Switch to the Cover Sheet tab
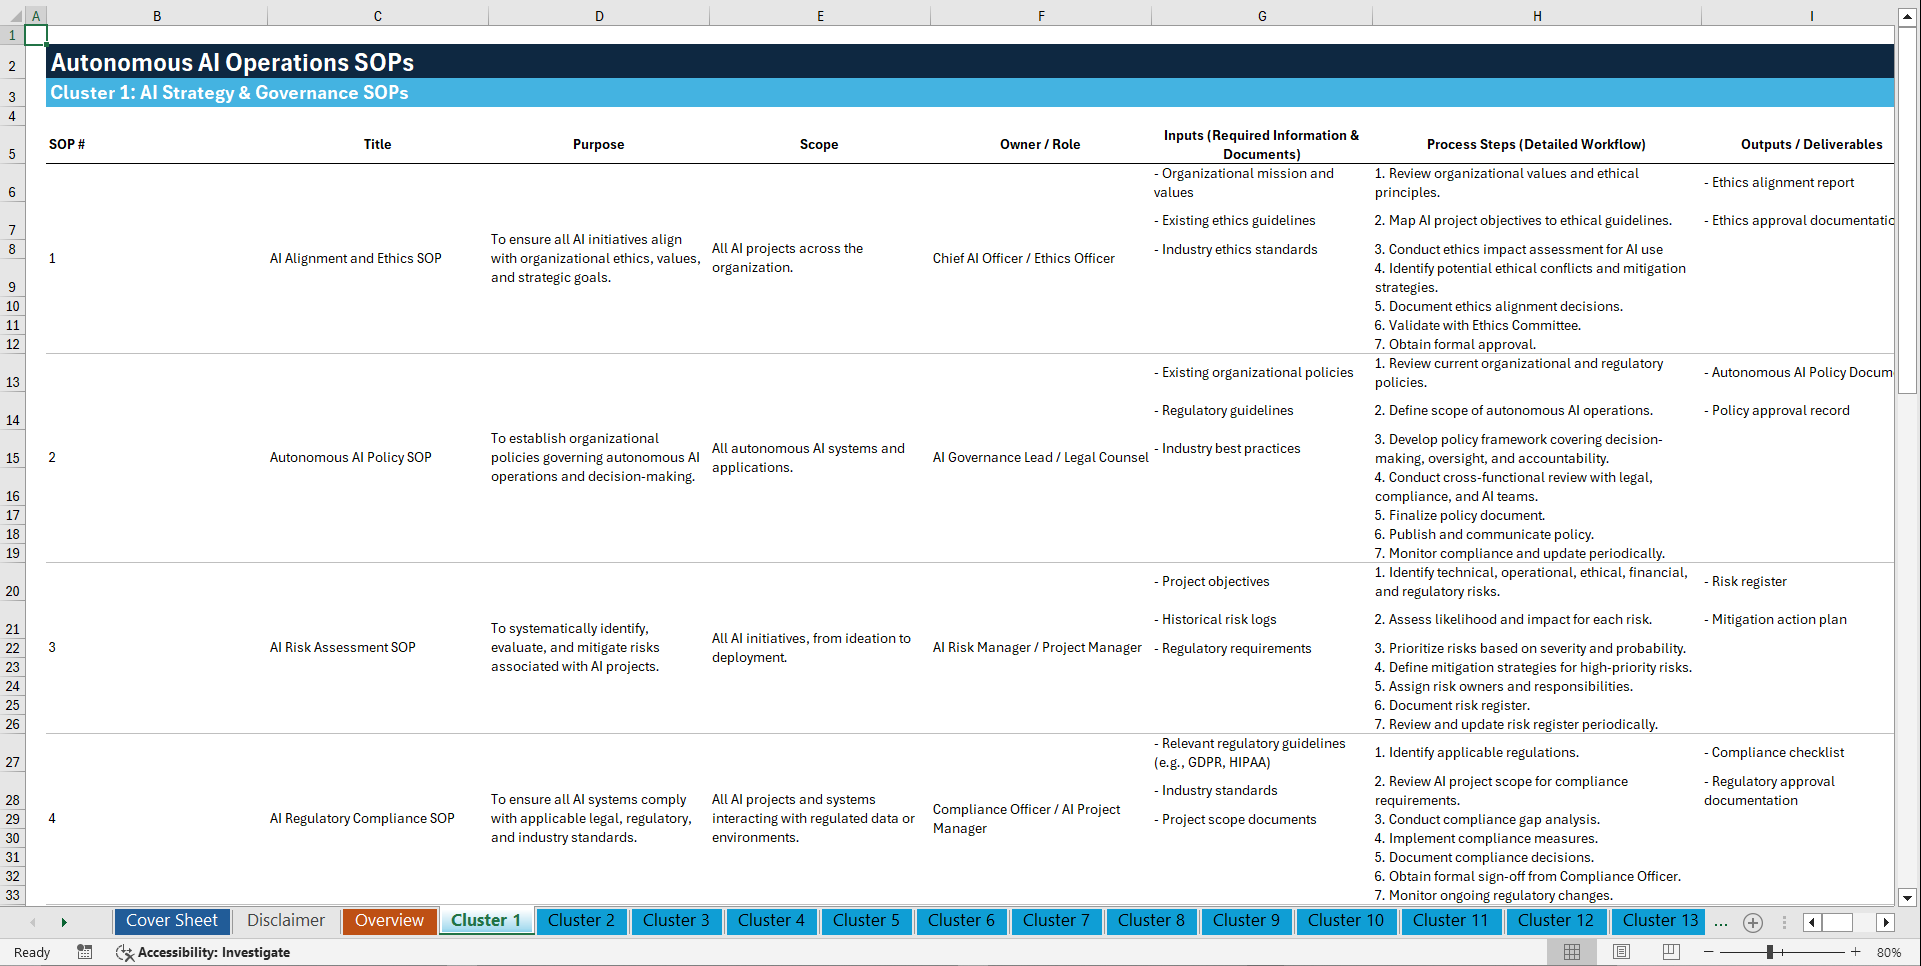 point(171,920)
